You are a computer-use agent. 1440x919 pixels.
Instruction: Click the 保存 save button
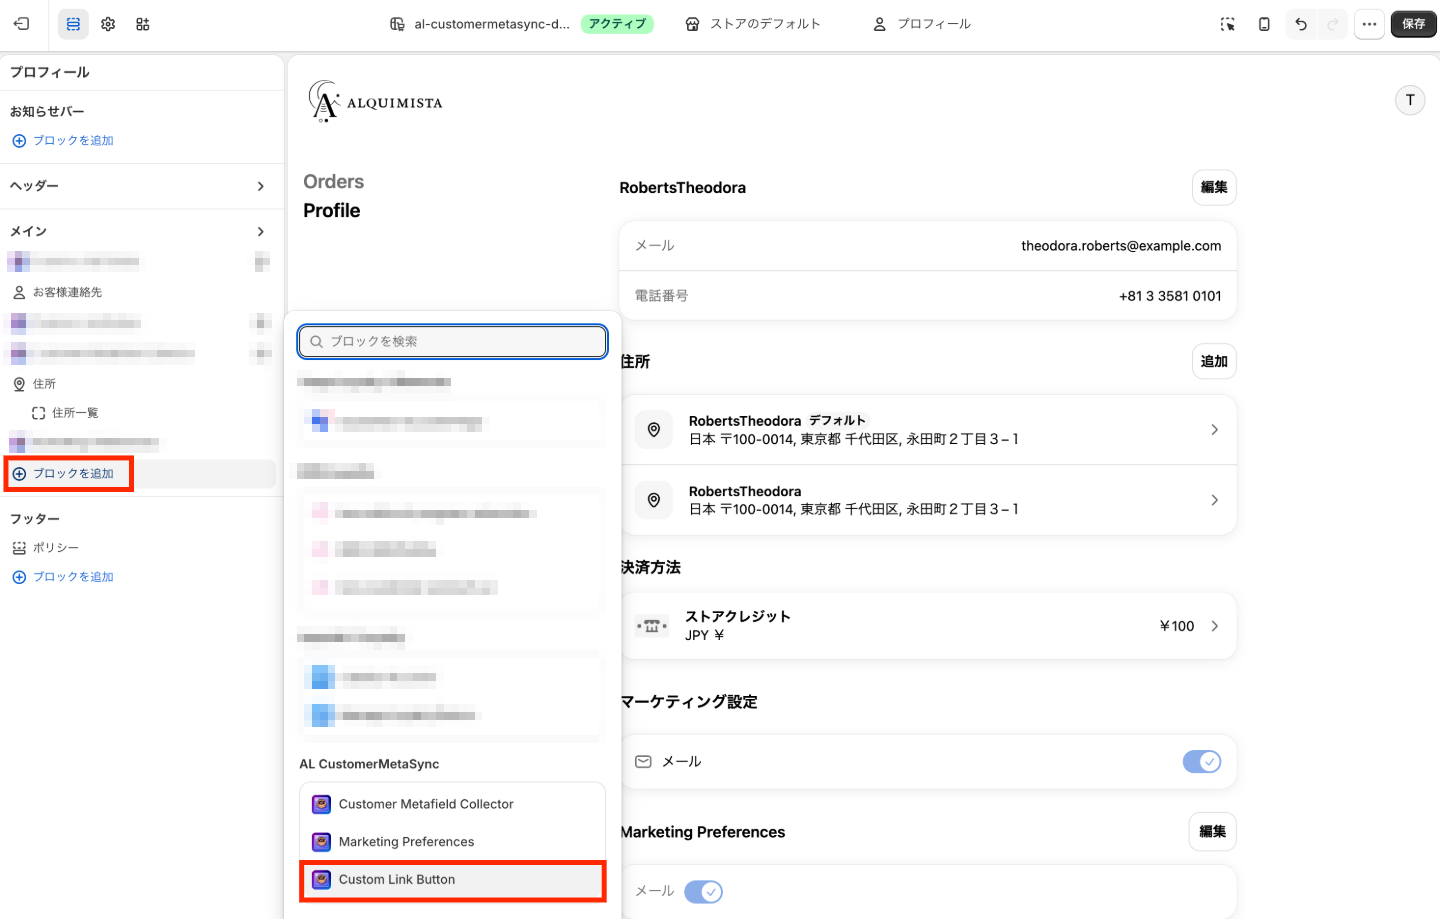(1414, 24)
